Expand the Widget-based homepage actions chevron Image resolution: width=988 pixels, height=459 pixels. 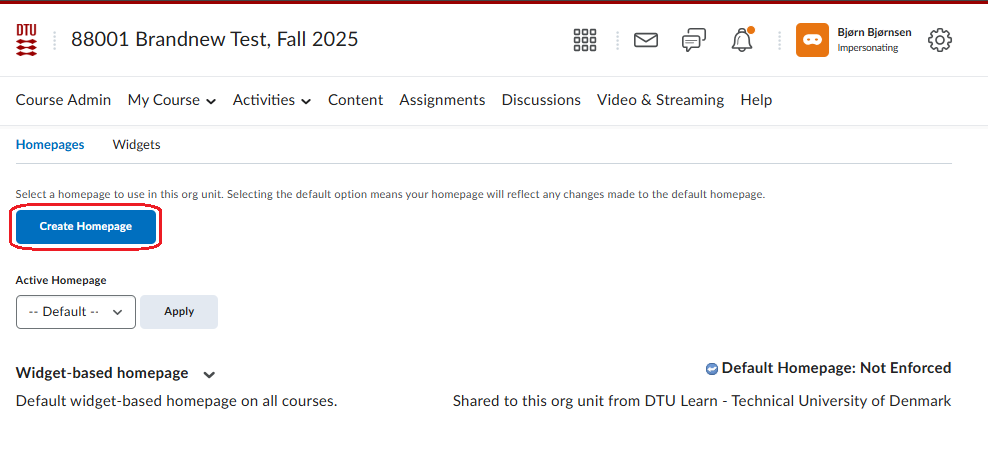pos(209,374)
